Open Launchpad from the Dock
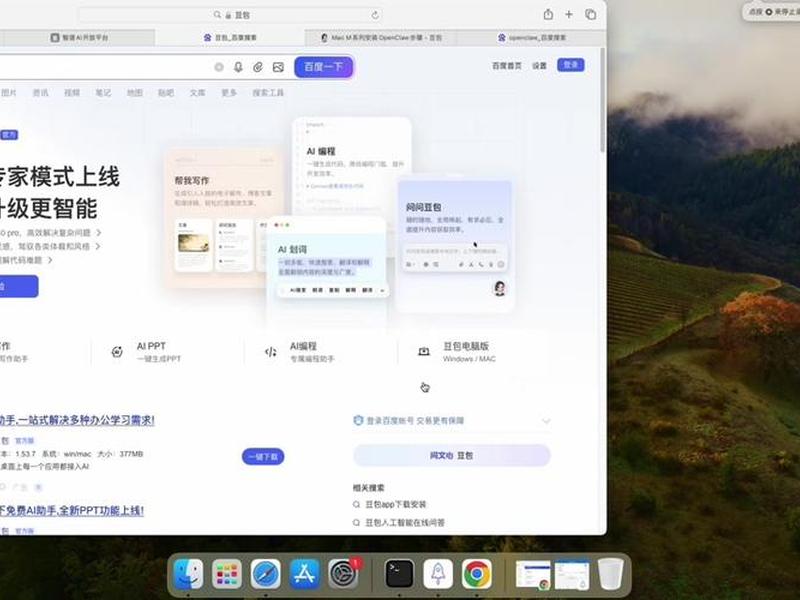The image size is (800, 600). [x=227, y=573]
